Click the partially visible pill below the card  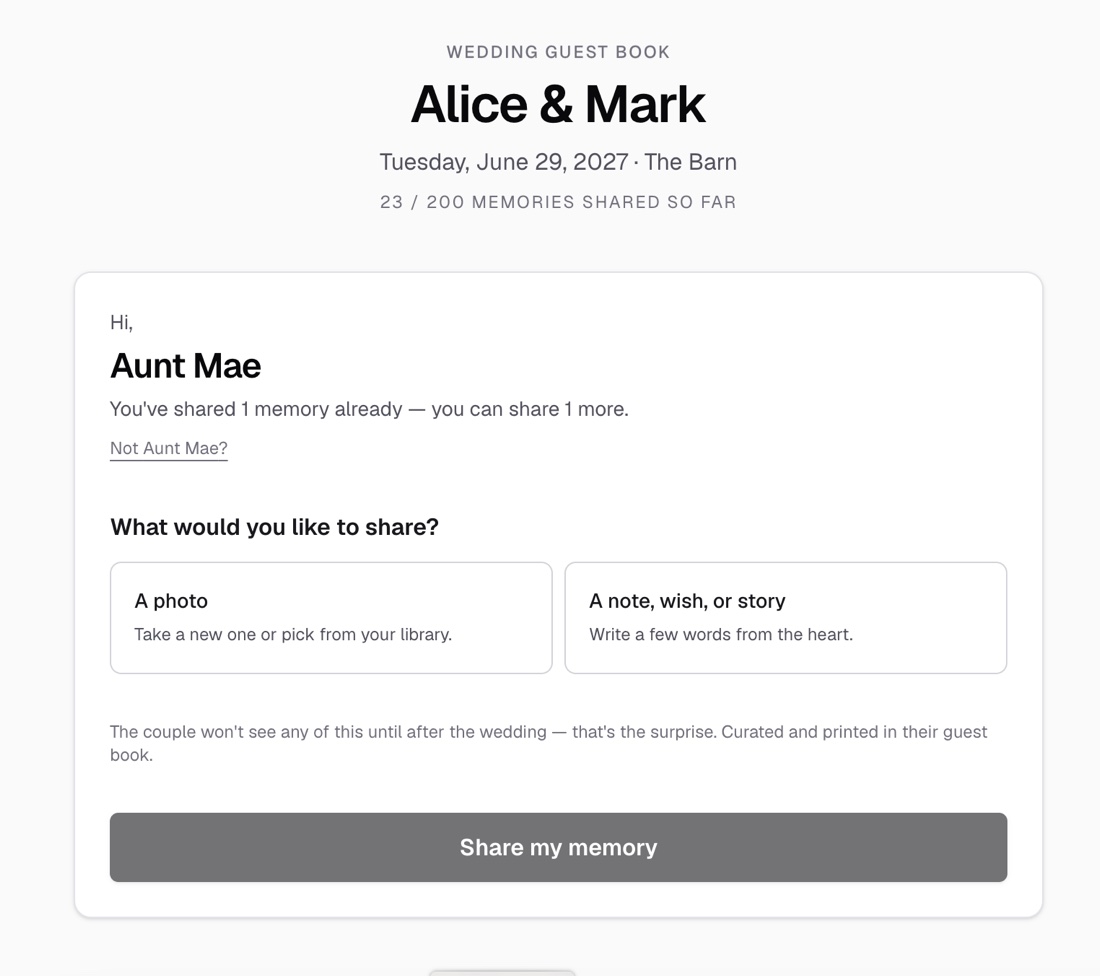click(502, 973)
